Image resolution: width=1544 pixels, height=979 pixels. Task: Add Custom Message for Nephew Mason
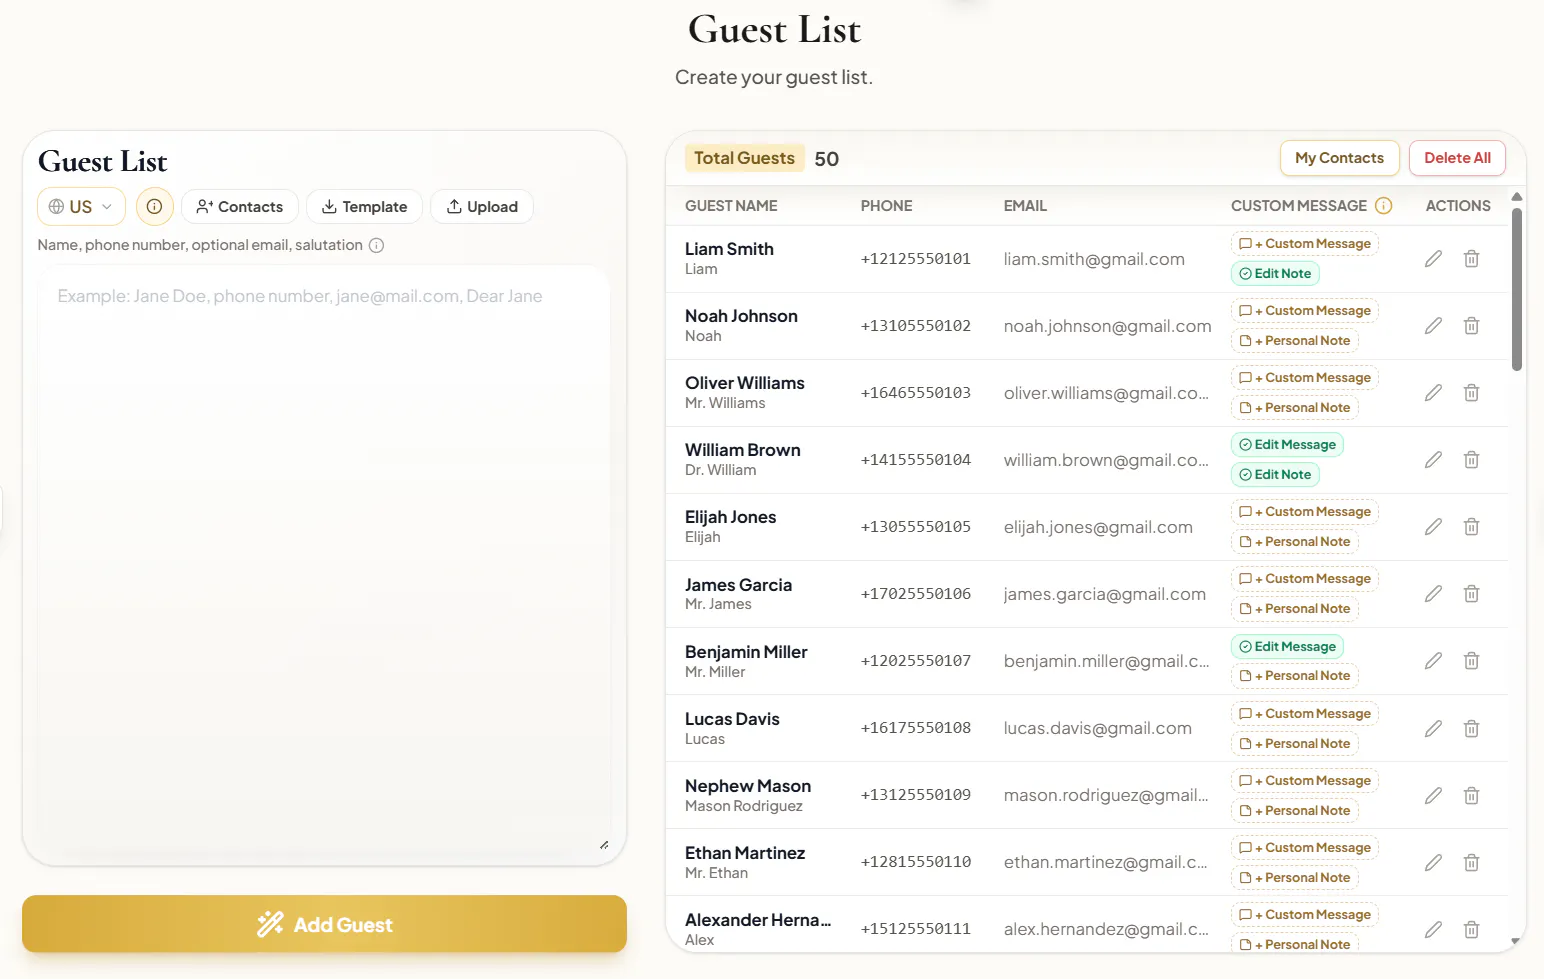tap(1305, 781)
